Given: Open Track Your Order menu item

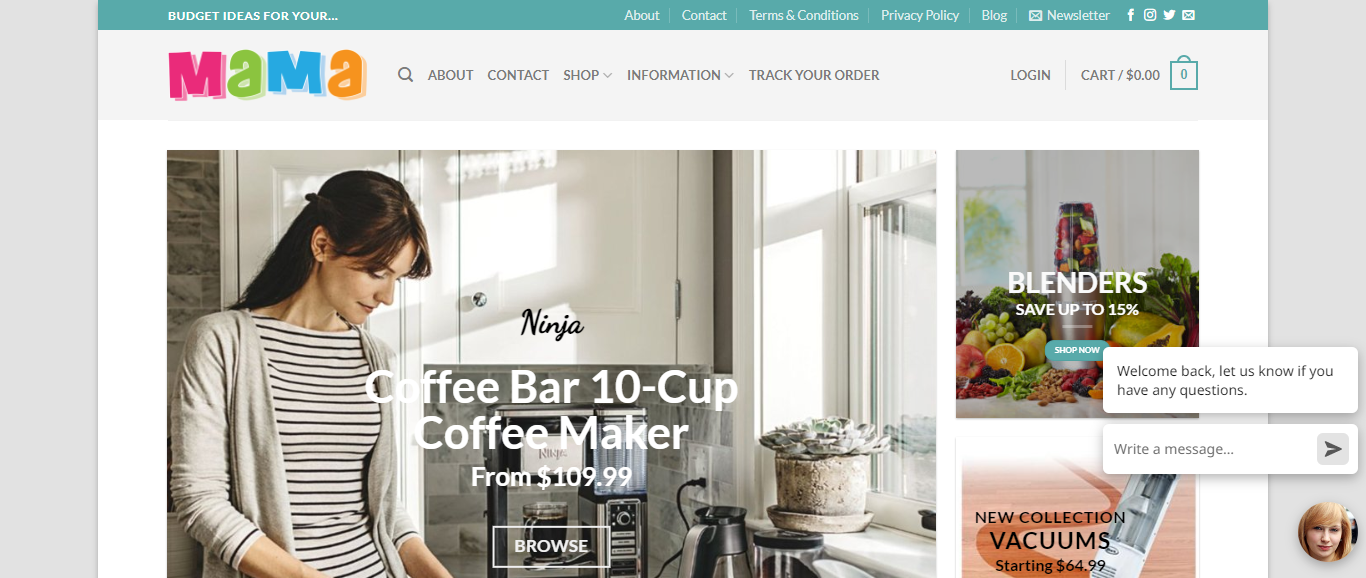Looking at the screenshot, I should click(x=814, y=75).
